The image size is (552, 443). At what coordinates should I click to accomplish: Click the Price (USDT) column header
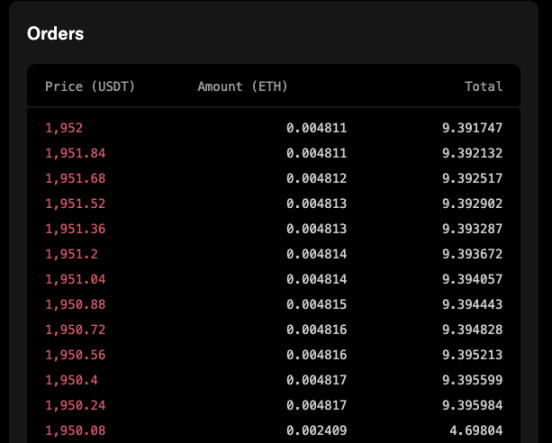pyautogui.click(x=90, y=87)
